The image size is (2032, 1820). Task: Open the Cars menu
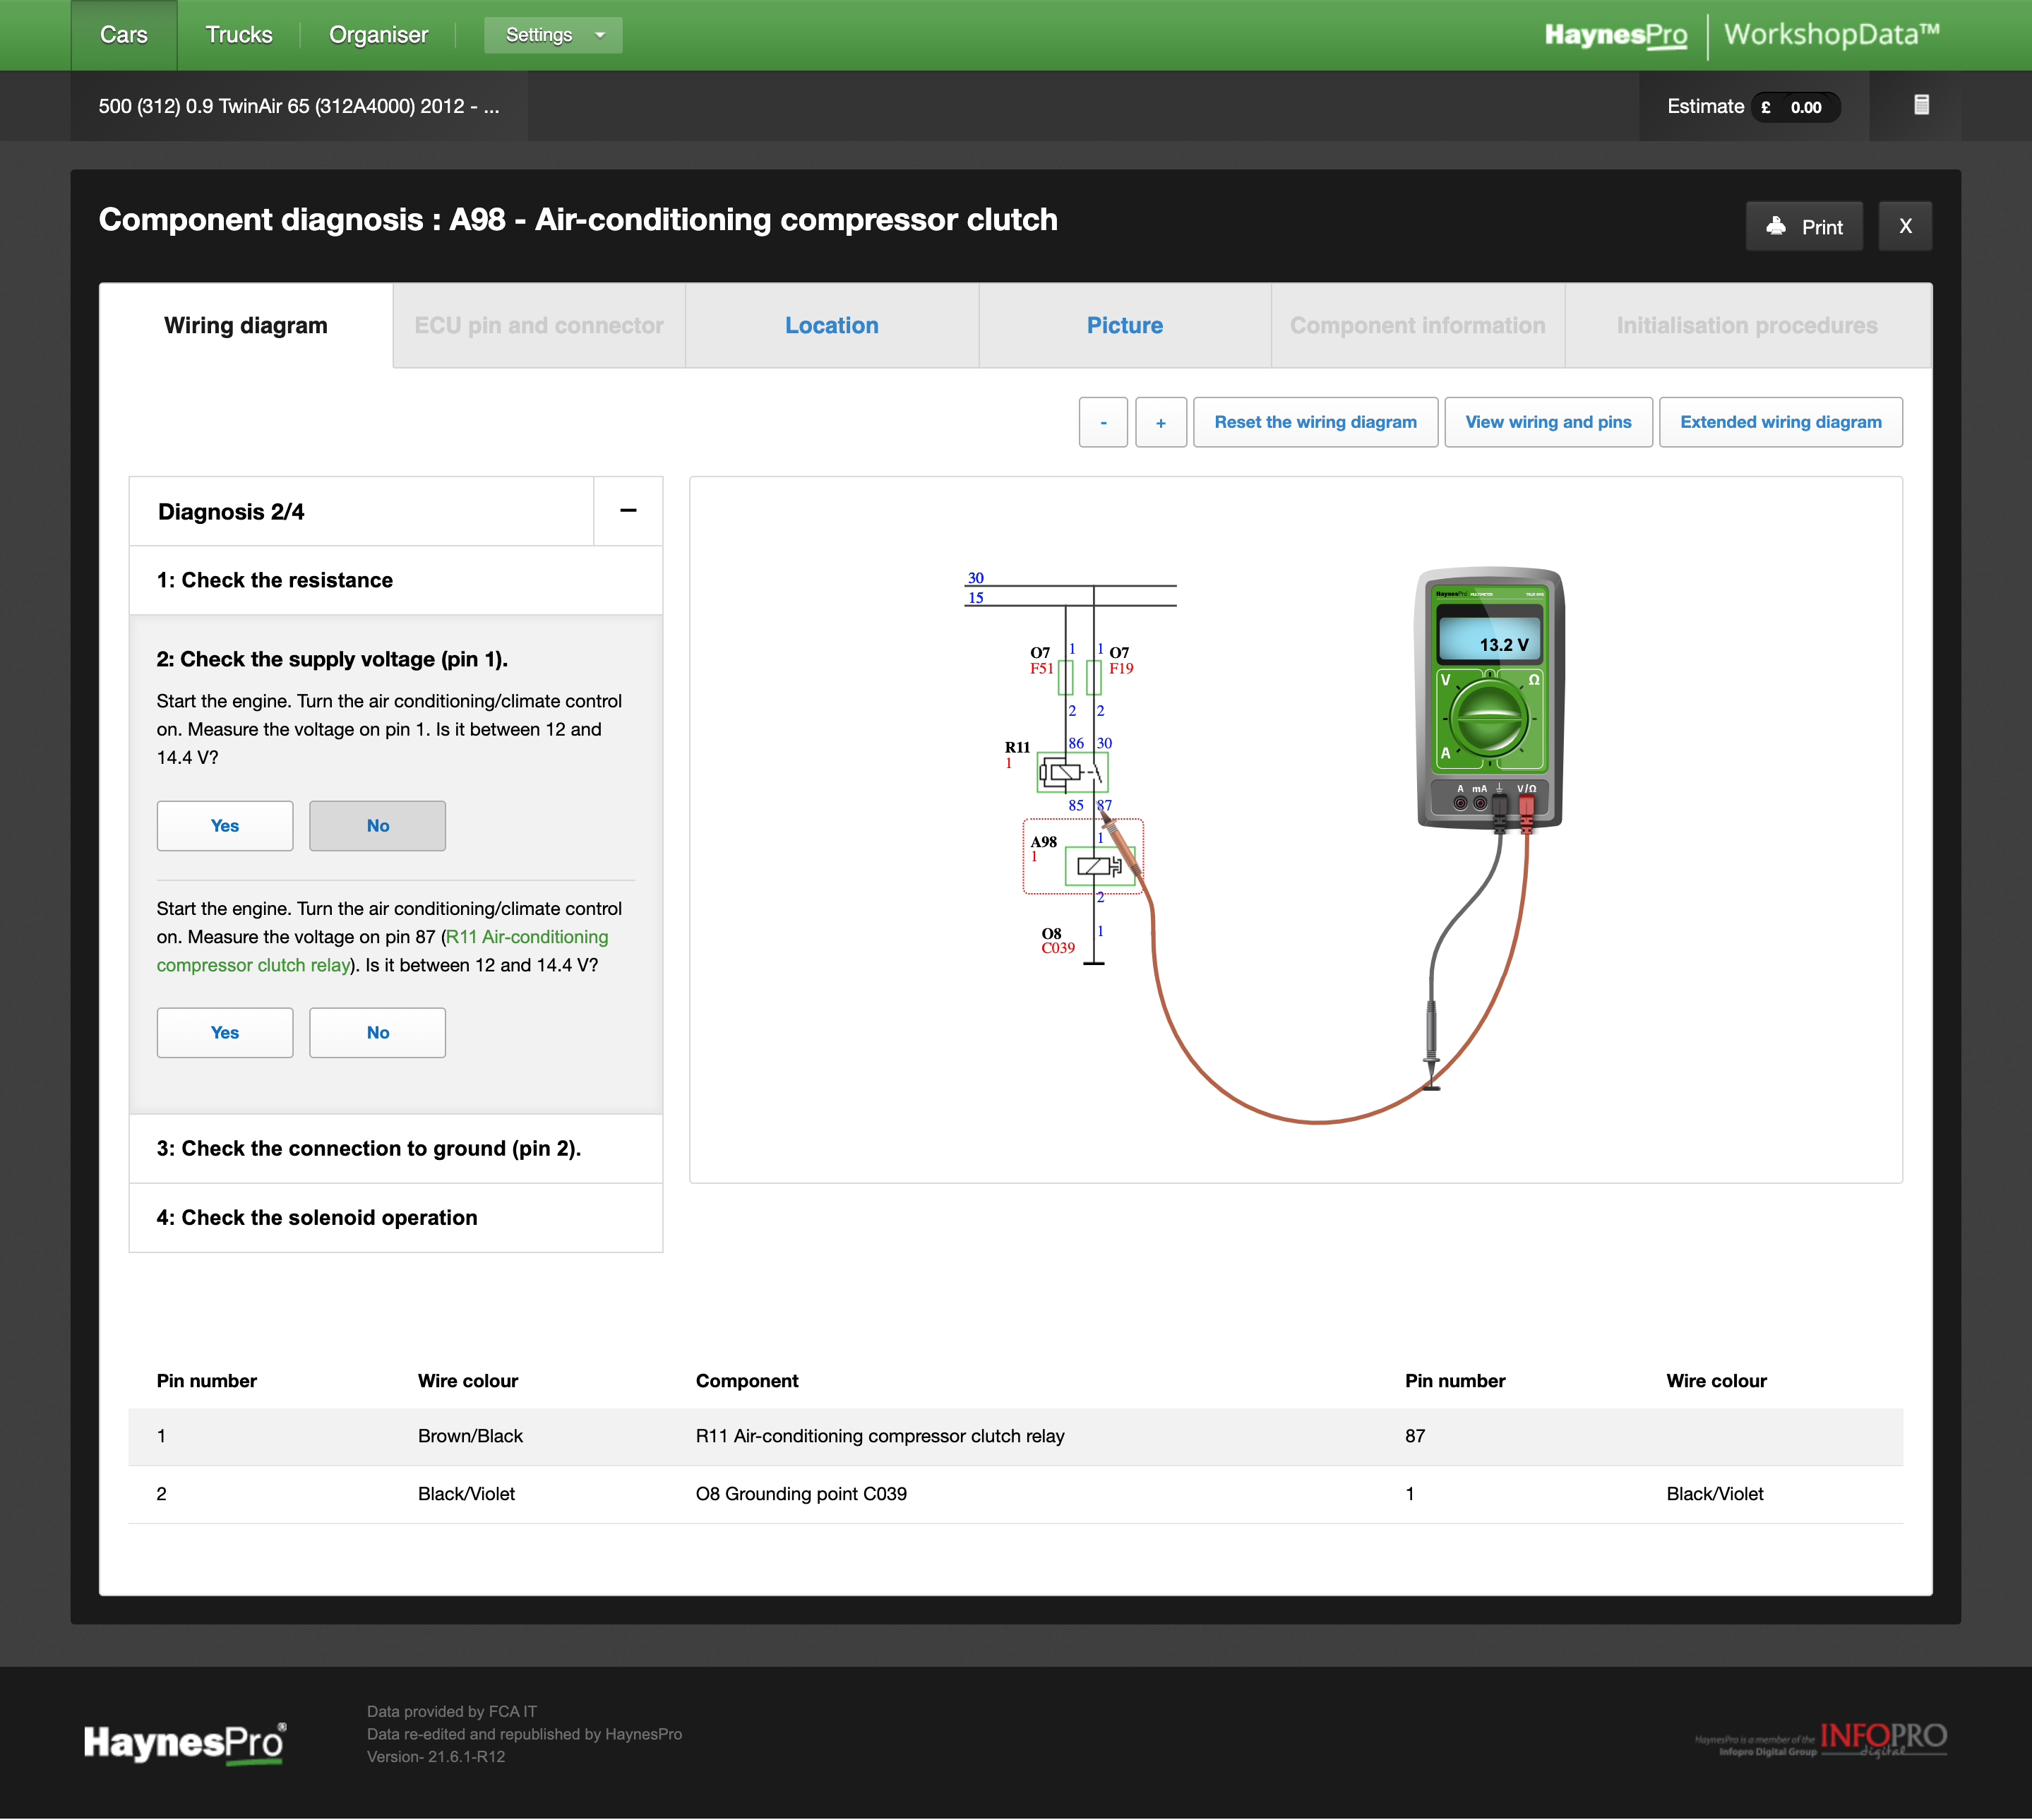tap(124, 35)
